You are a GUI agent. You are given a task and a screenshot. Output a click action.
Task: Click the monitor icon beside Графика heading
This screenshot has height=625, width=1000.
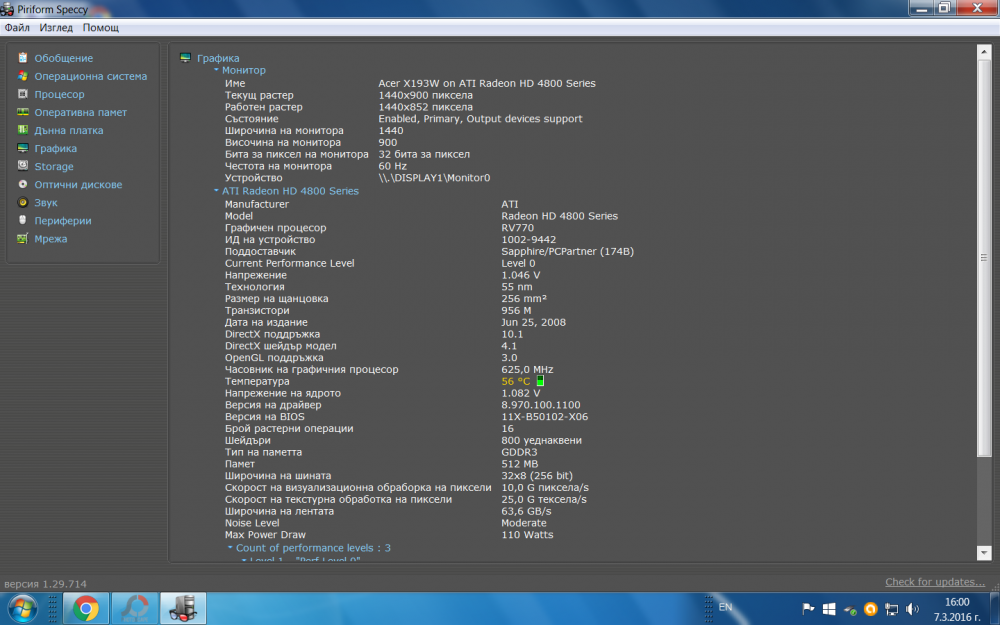coord(186,58)
